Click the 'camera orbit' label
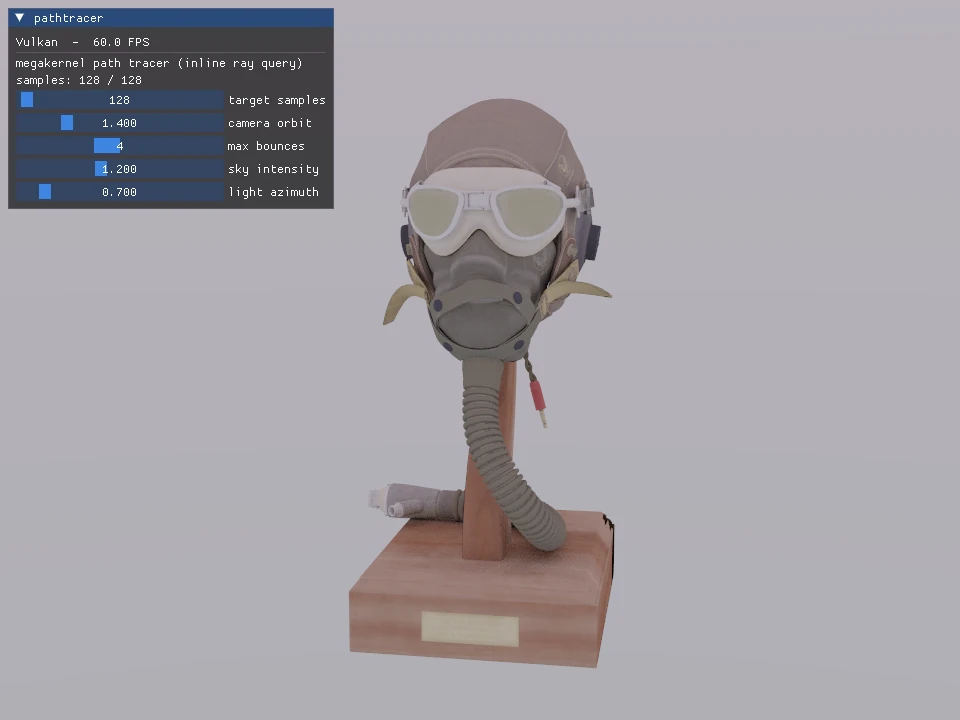The image size is (960, 720). pos(270,123)
